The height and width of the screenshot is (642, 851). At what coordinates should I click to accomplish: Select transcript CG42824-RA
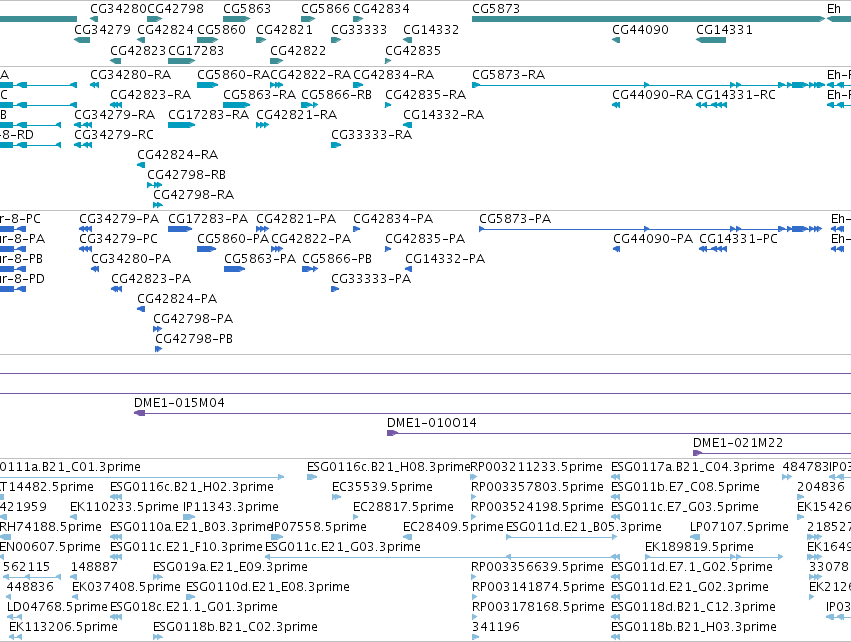tap(177, 155)
